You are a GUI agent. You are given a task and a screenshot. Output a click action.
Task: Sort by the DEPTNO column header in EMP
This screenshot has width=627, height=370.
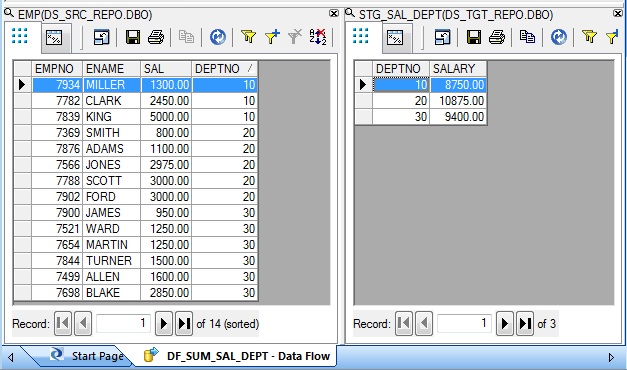[224, 69]
